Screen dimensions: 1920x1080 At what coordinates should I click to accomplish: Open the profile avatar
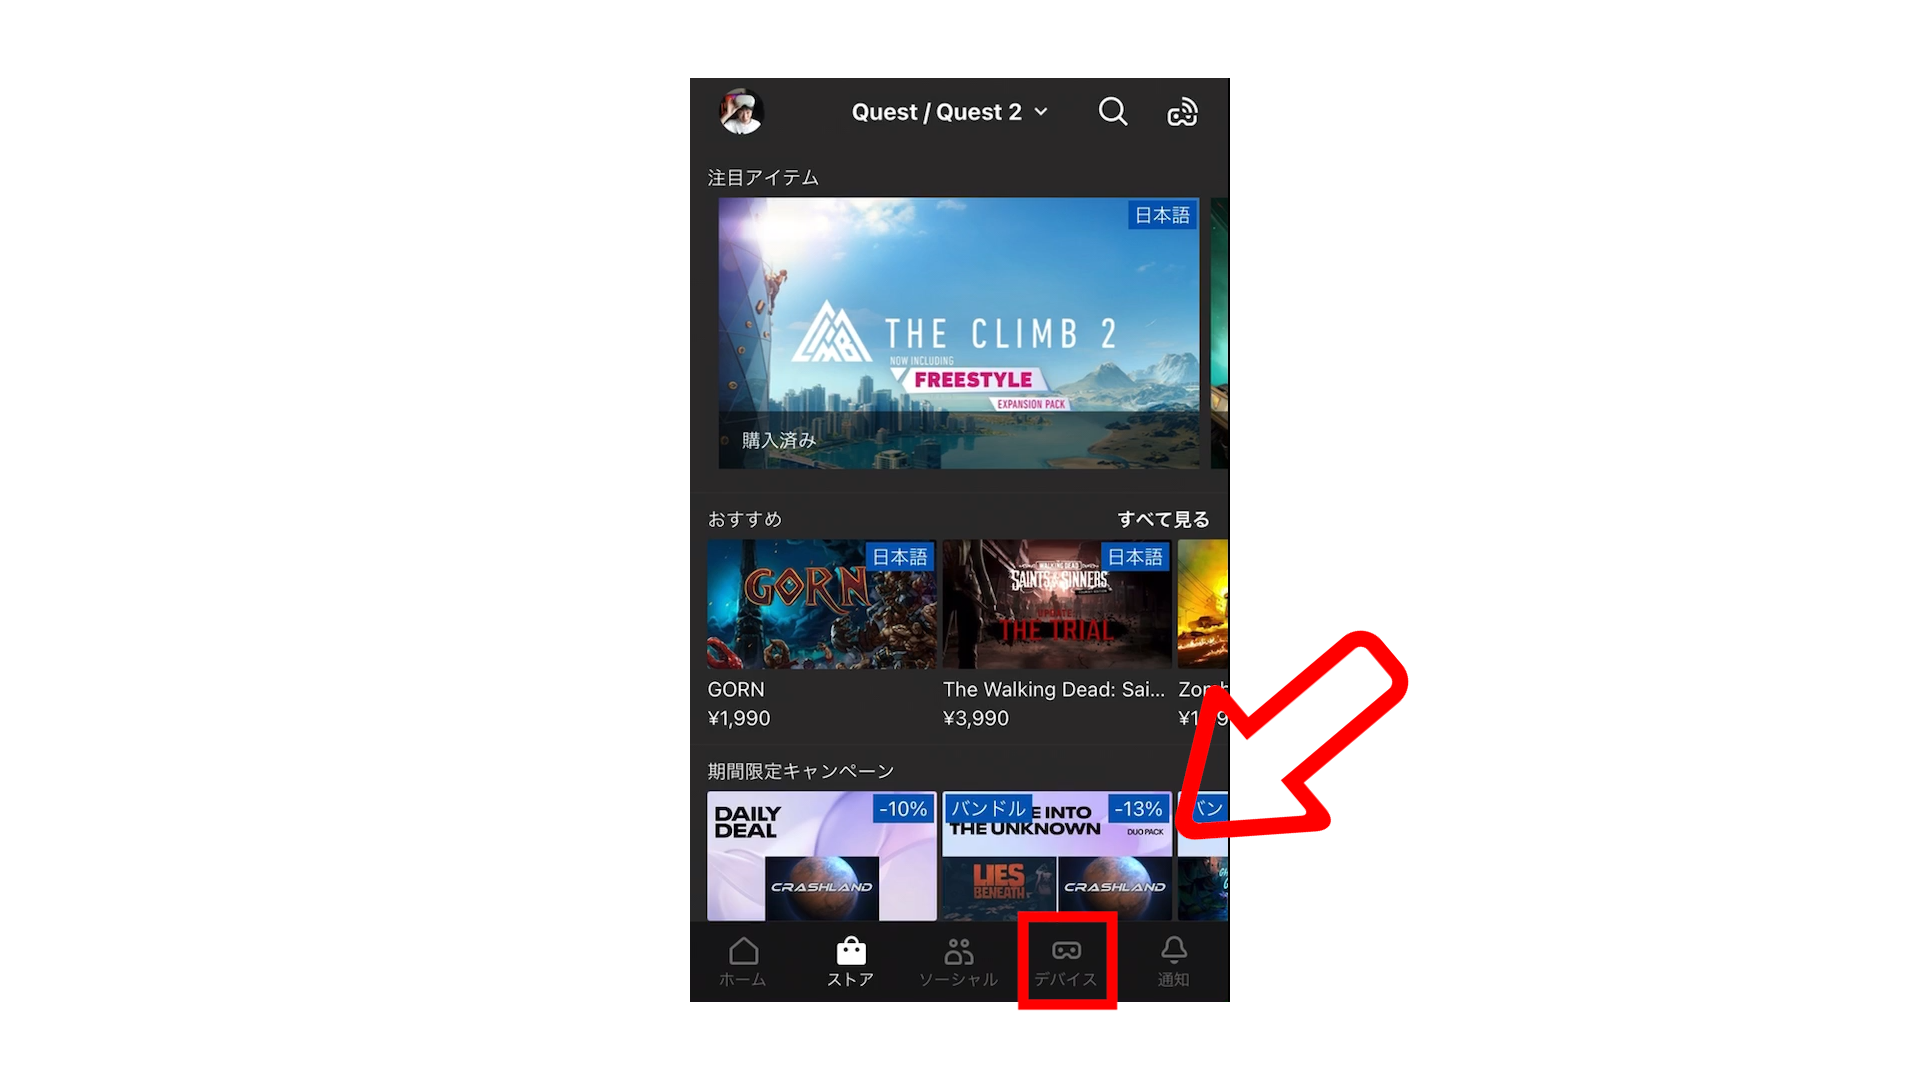(x=741, y=111)
